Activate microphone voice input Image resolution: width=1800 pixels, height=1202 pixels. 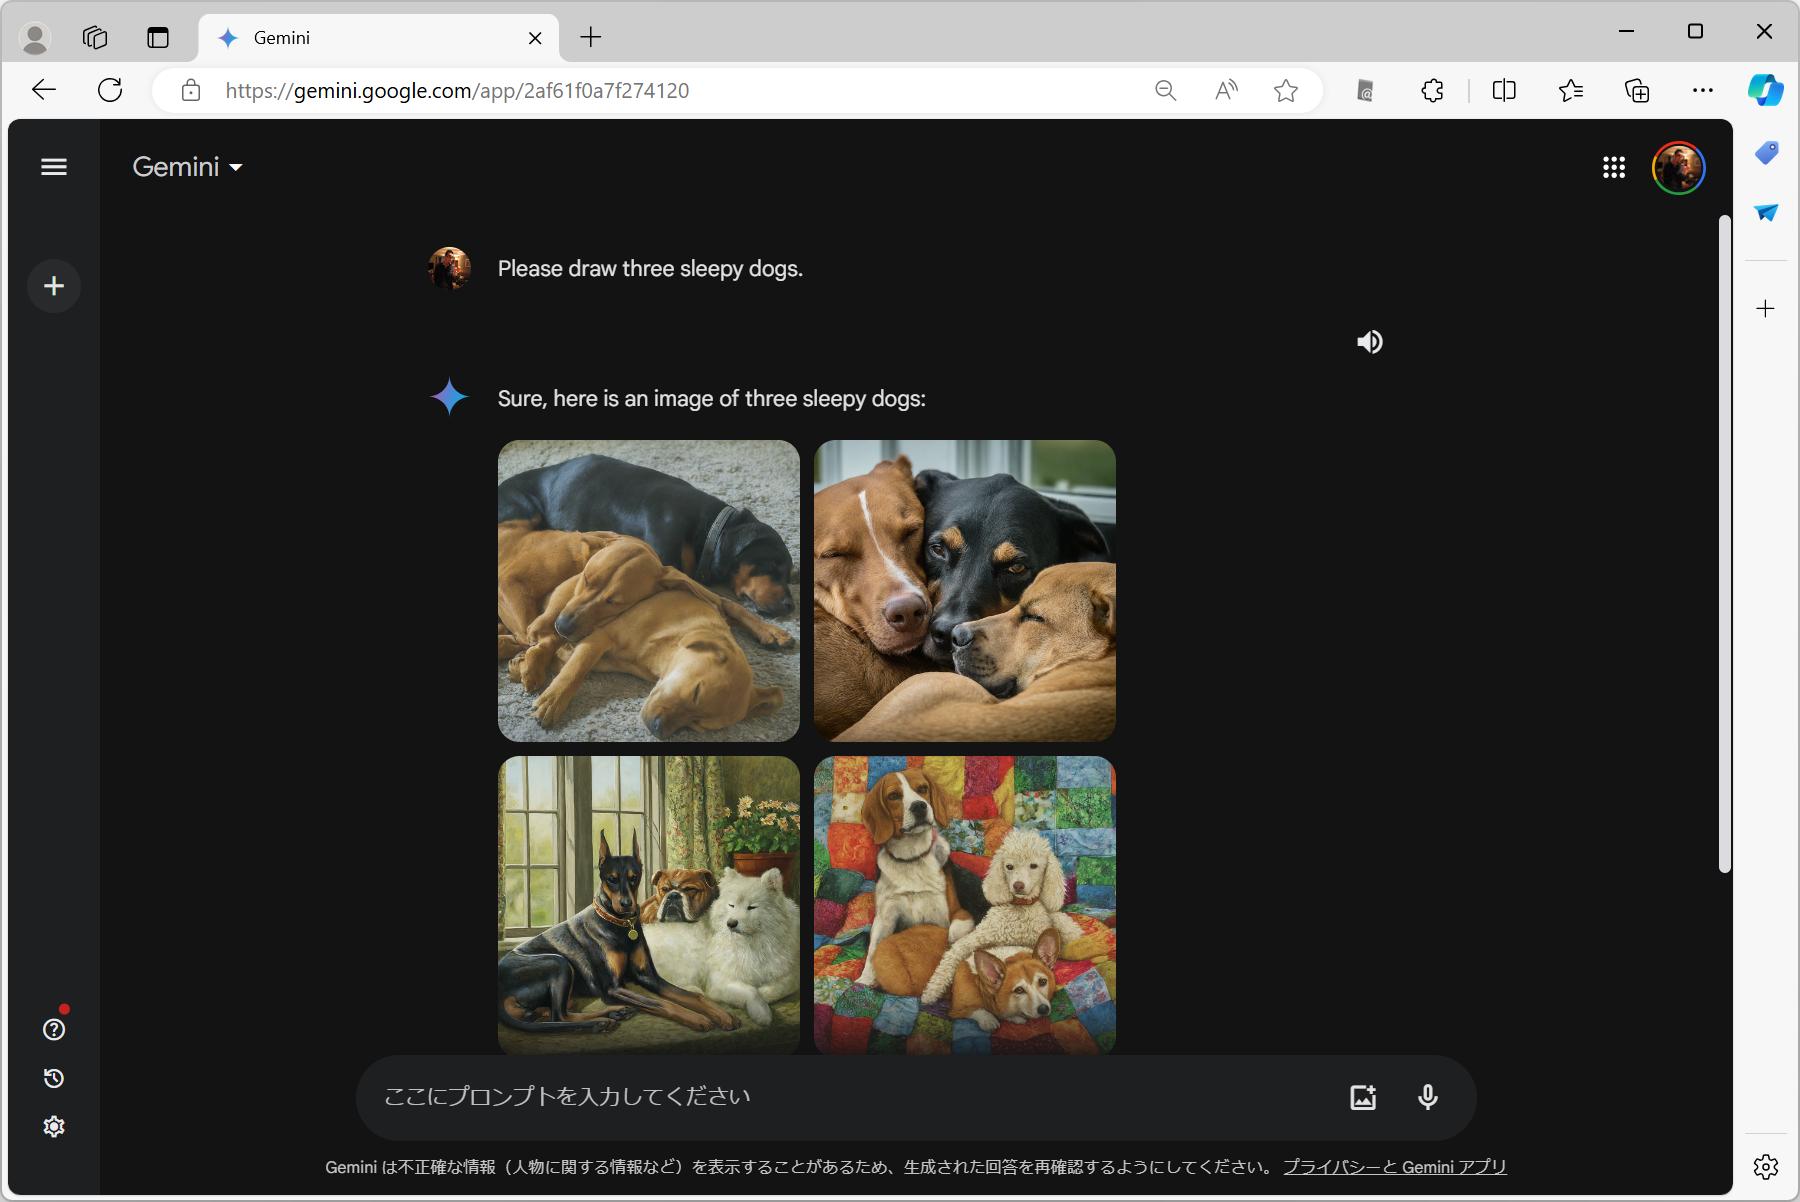(1428, 1097)
